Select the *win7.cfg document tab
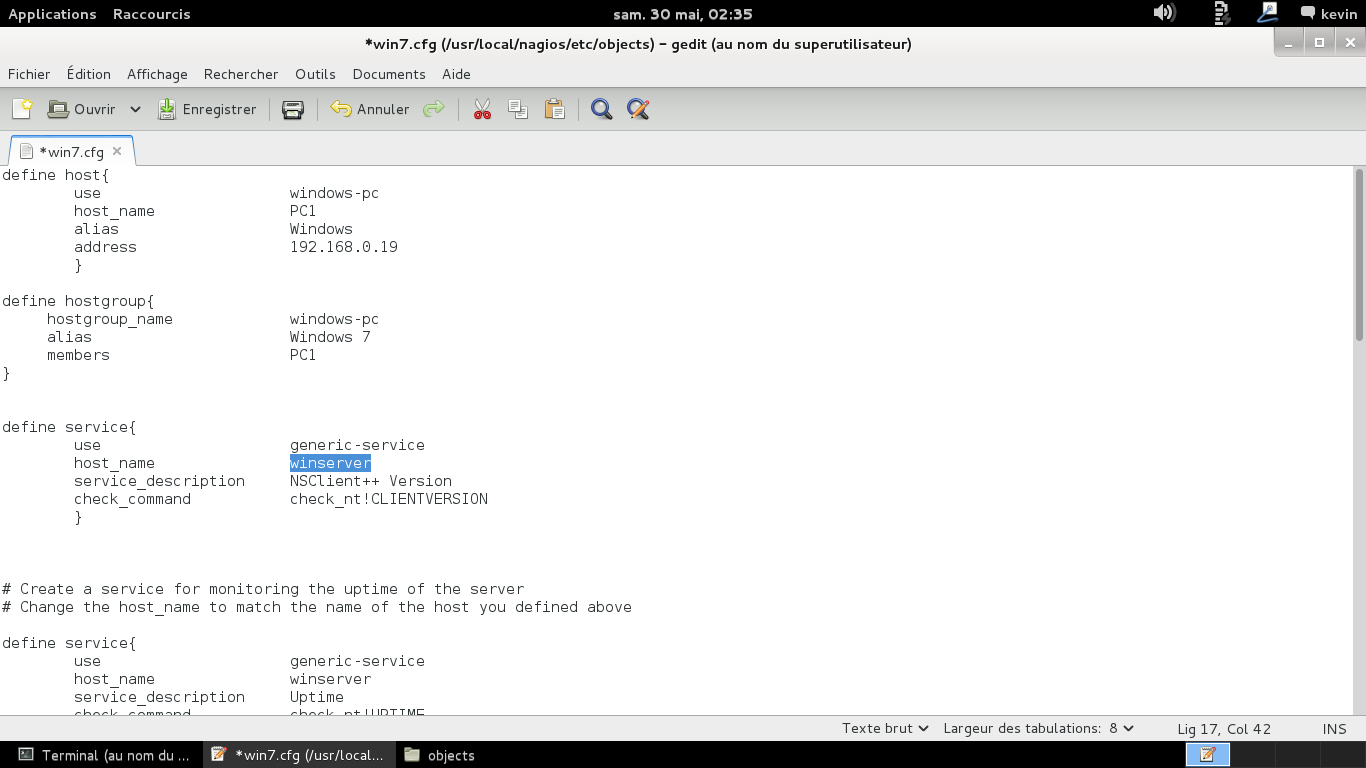The image size is (1366, 768). [71, 152]
